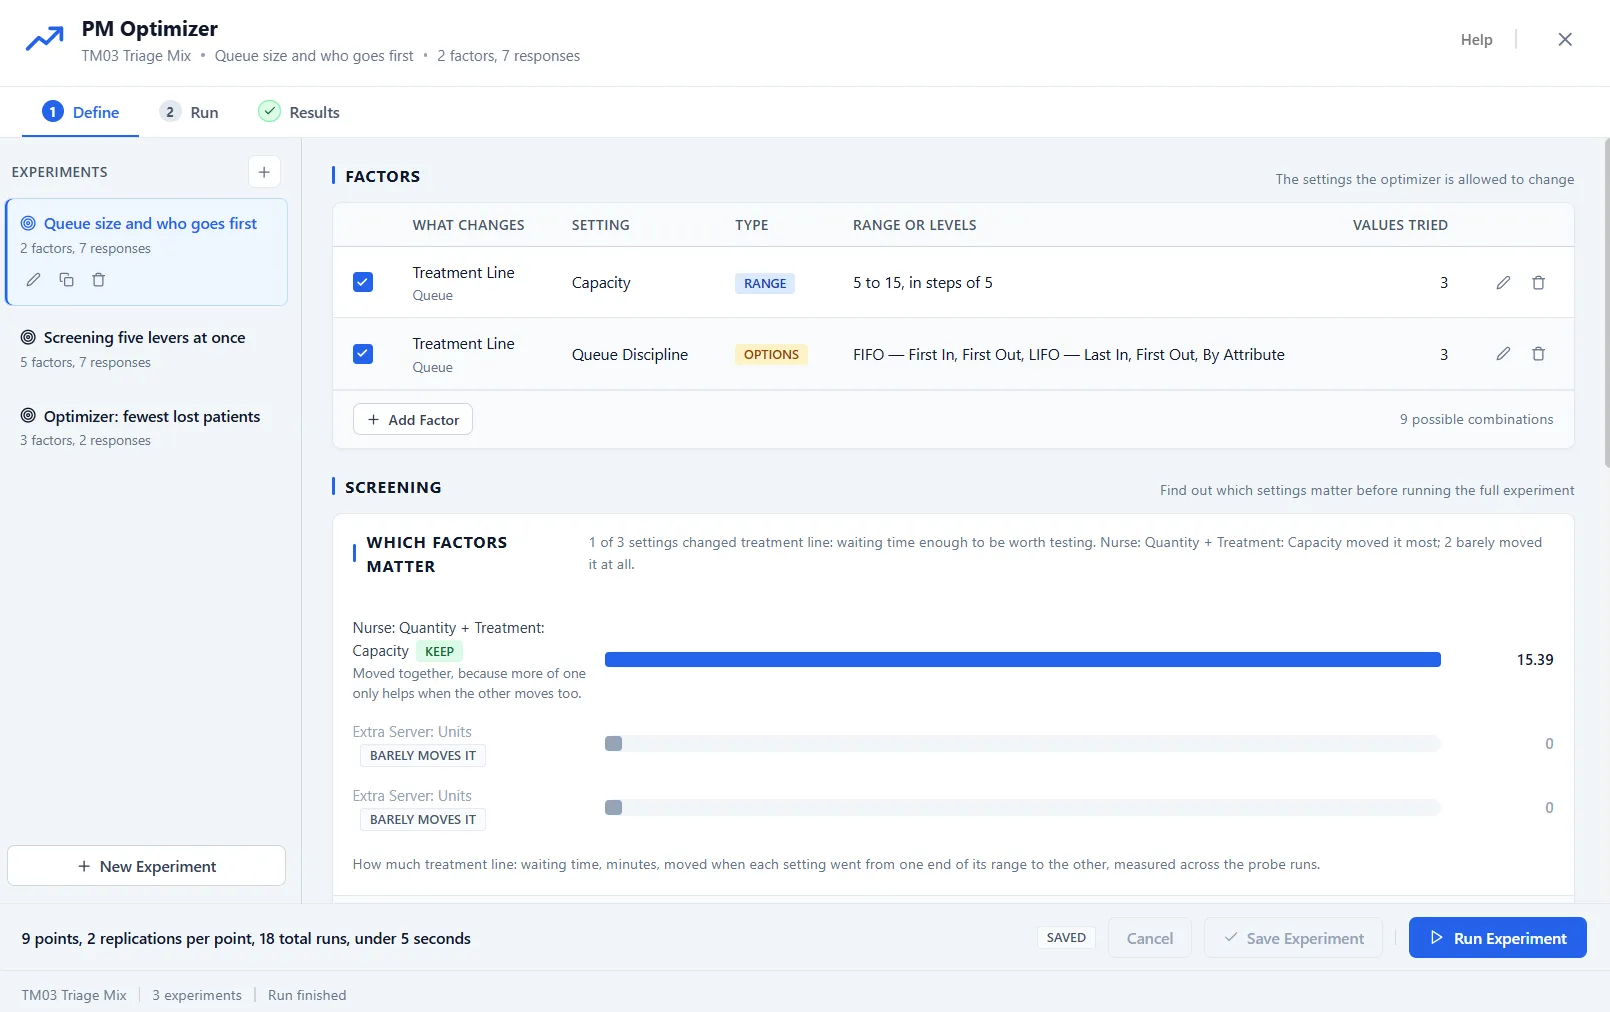
Task: Click the EXPERIMENTS sidebar heading
Action: (59, 172)
